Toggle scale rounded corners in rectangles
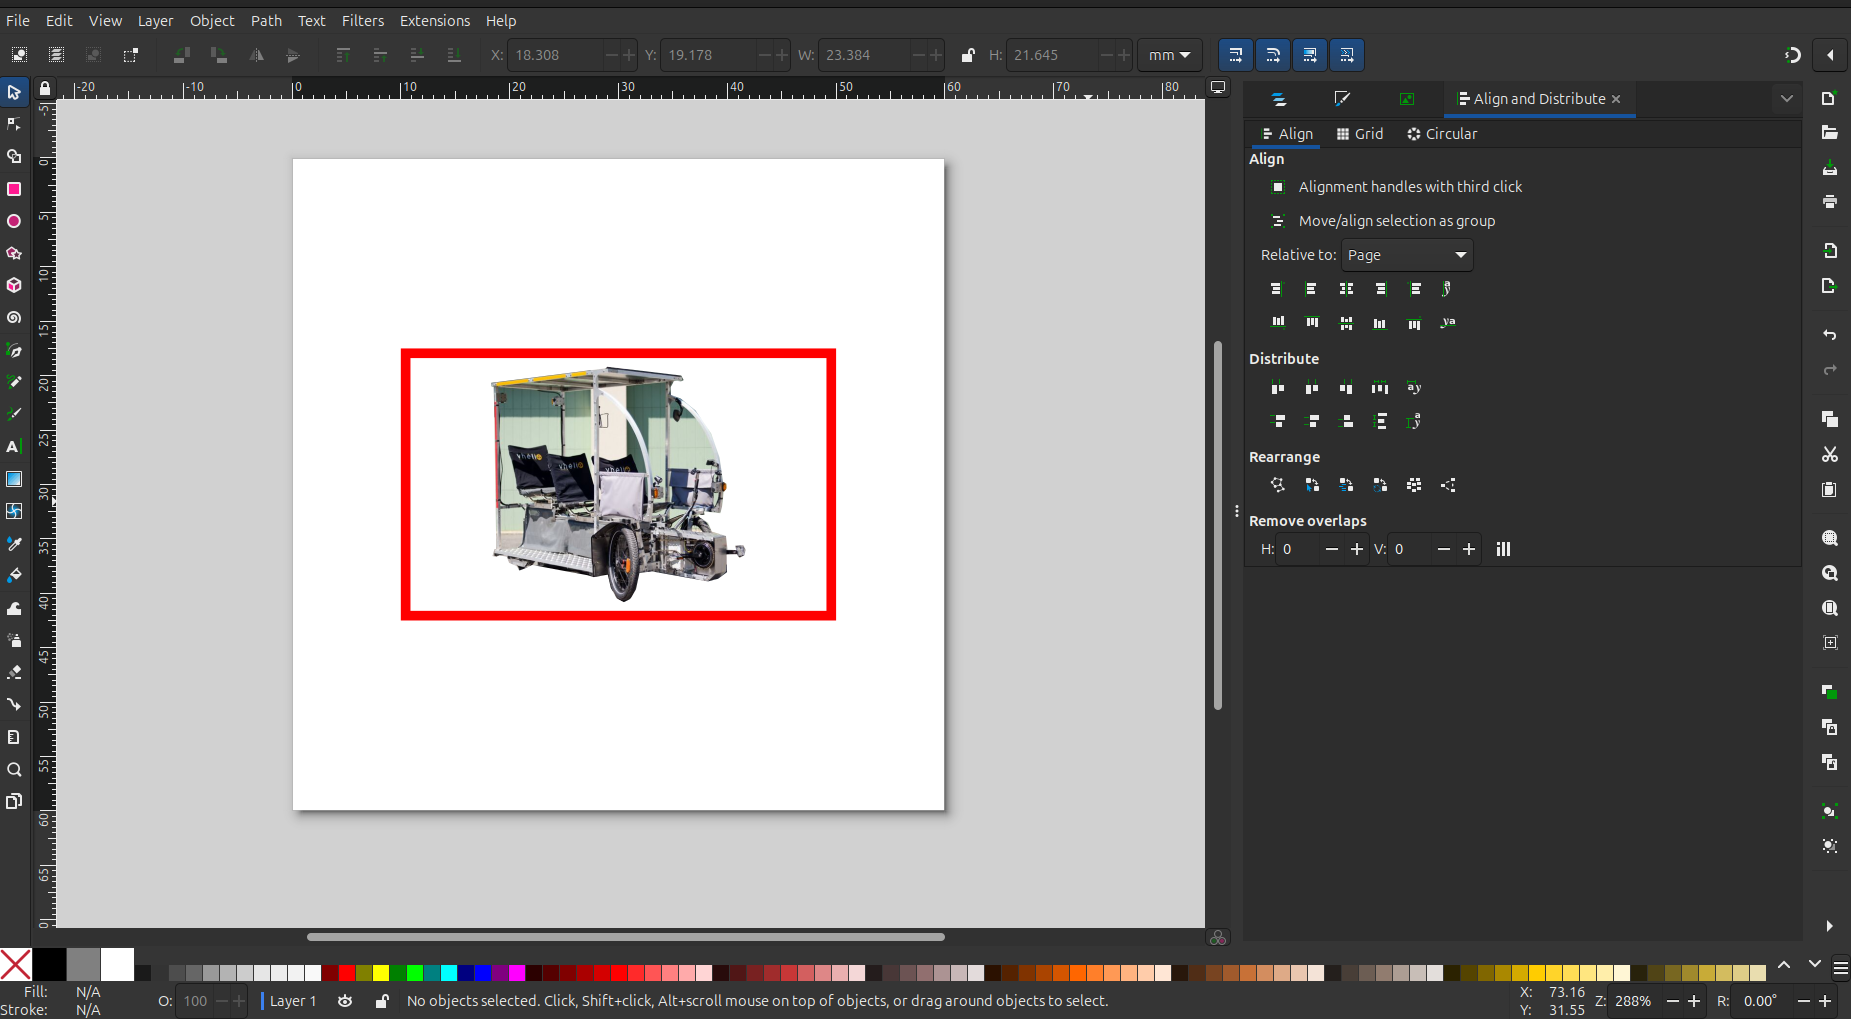The width and height of the screenshot is (1851, 1019). tap(1273, 55)
